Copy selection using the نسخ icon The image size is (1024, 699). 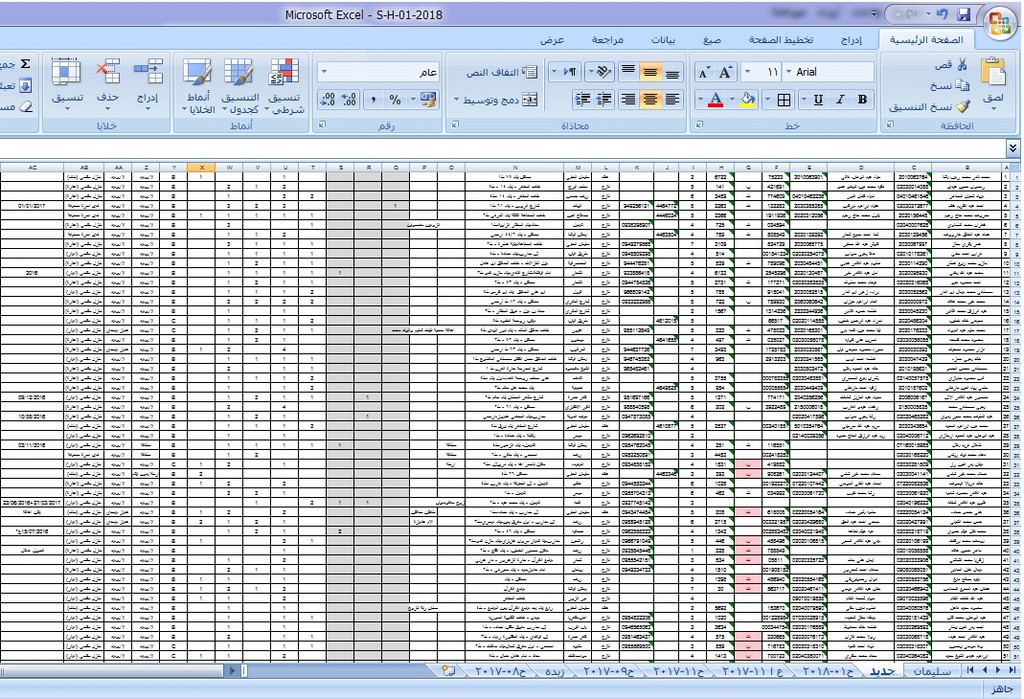[x=962, y=85]
